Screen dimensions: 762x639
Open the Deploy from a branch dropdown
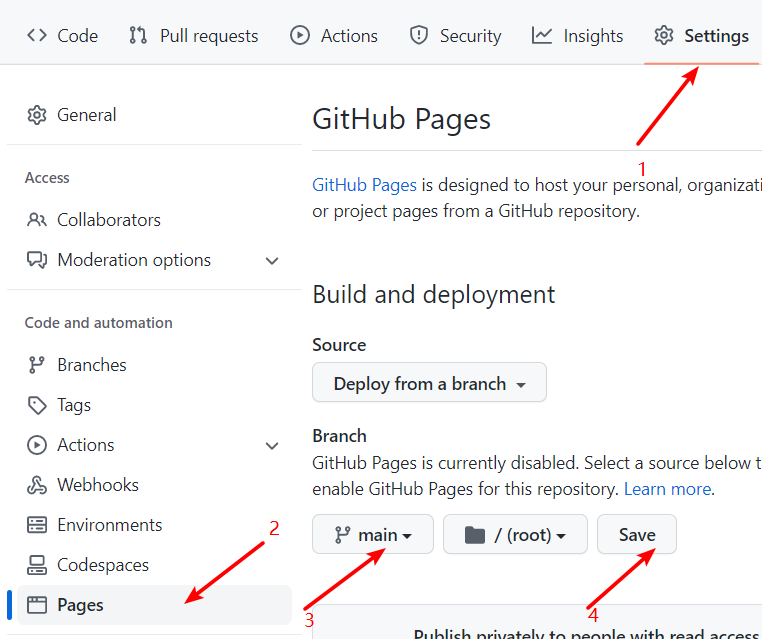(429, 383)
